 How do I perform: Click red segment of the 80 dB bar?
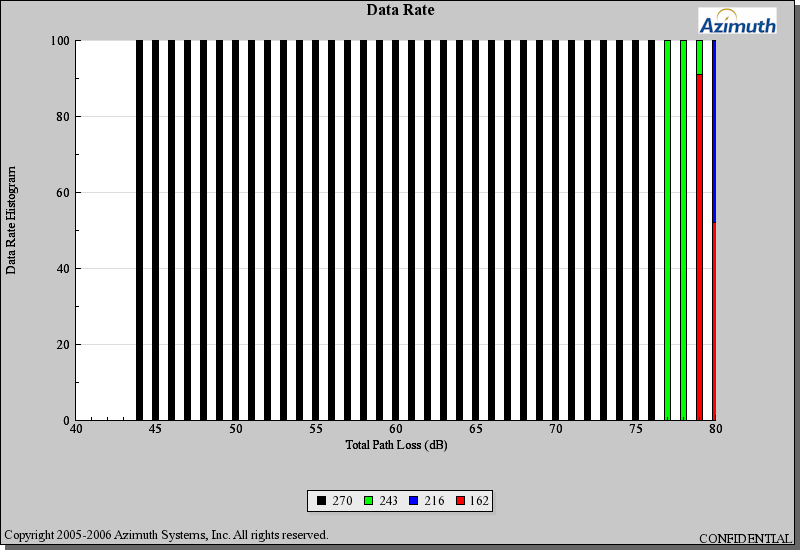pos(714,321)
